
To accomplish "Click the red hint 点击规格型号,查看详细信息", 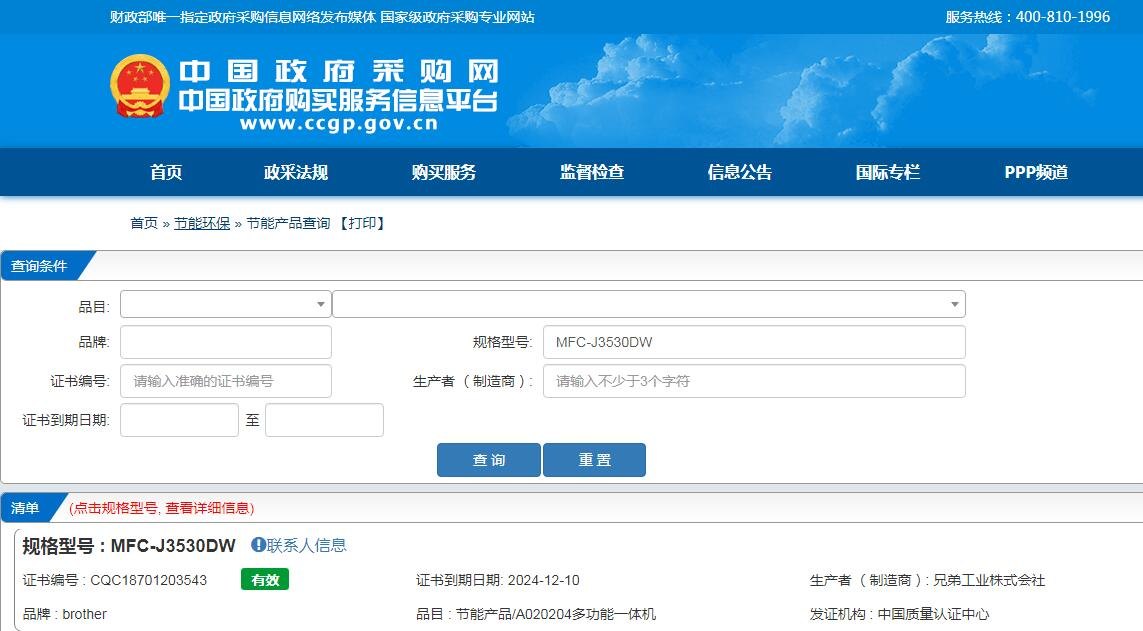I will pyautogui.click(x=162, y=508).
